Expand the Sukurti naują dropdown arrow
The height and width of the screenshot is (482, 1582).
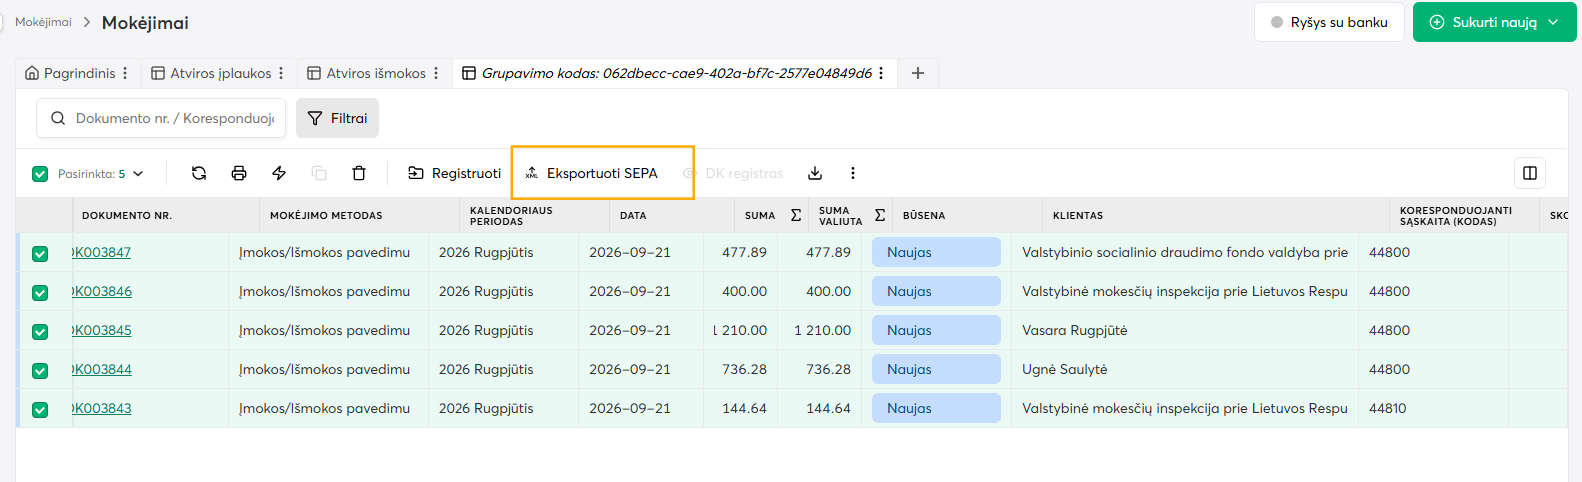pyautogui.click(x=1553, y=22)
